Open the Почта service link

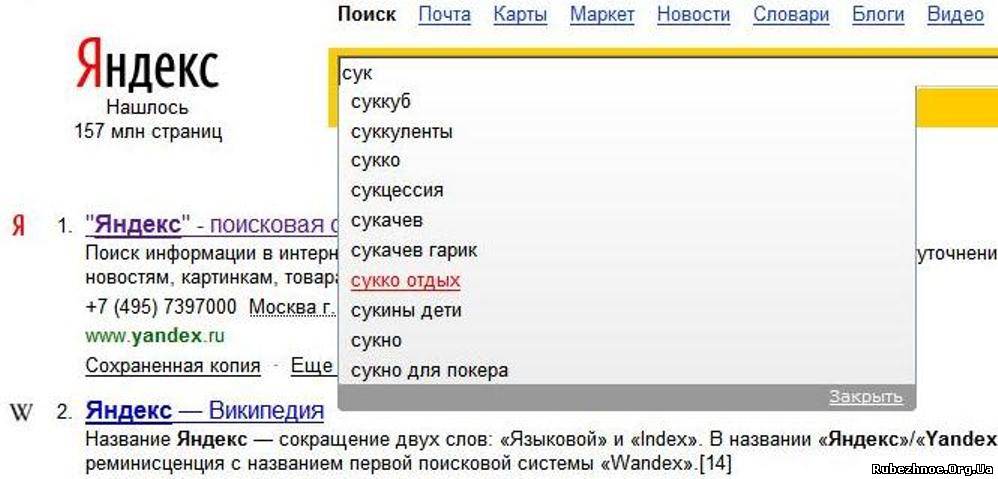click(444, 14)
